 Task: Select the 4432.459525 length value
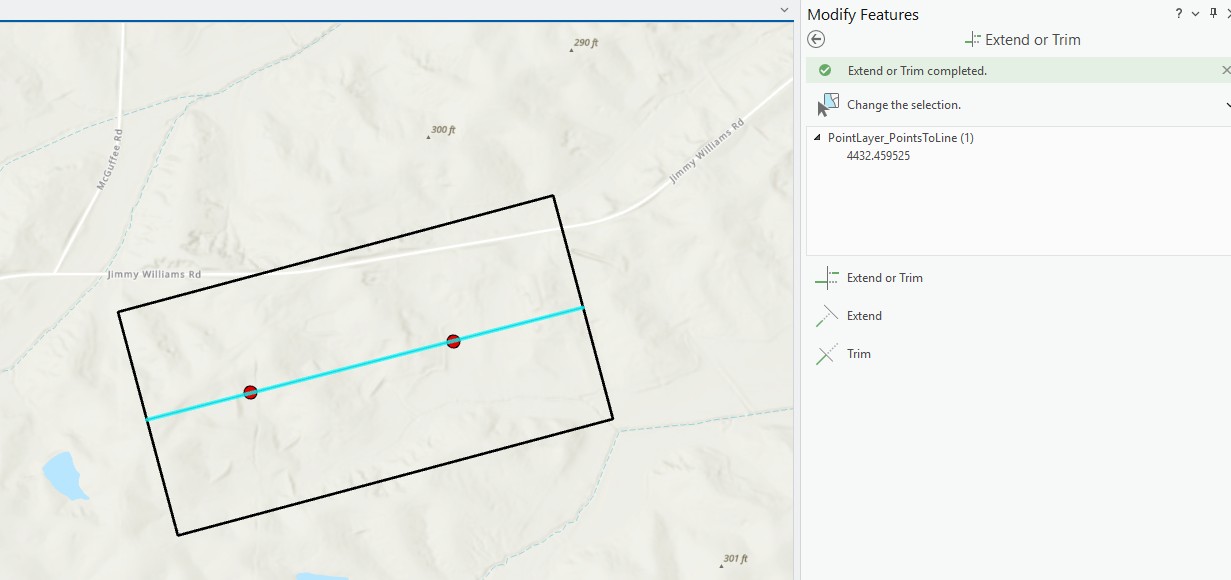pyautogui.click(x=877, y=155)
